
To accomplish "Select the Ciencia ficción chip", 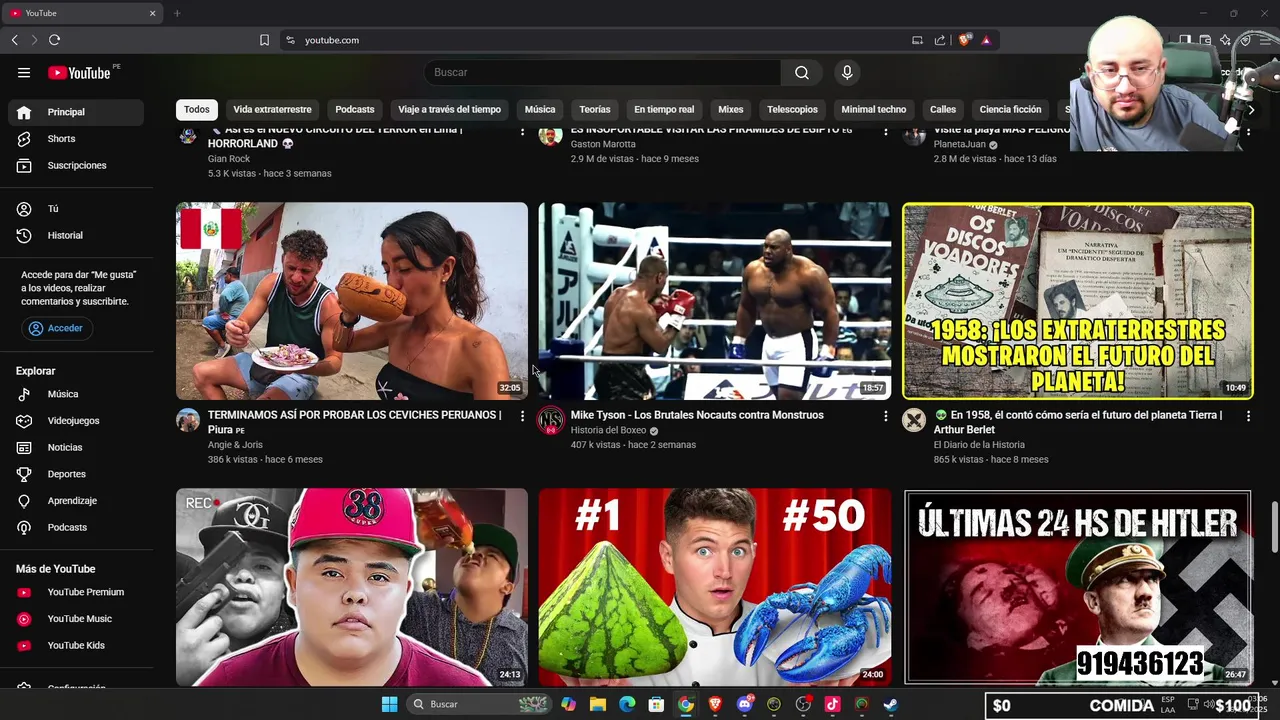I will pyautogui.click(x=1010, y=109).
